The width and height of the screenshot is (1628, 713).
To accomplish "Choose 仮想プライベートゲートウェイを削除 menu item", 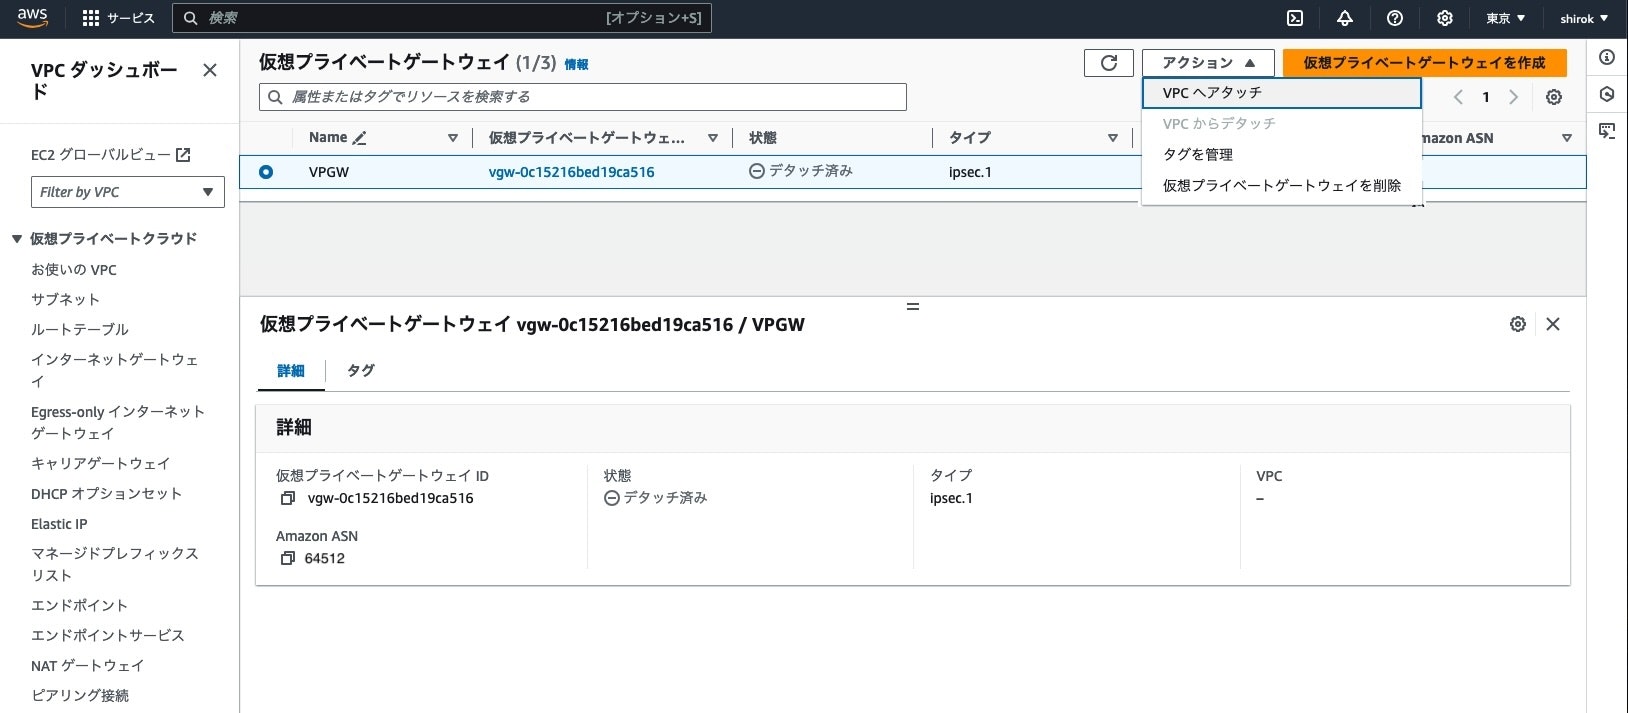I will tap(1282, 186).
